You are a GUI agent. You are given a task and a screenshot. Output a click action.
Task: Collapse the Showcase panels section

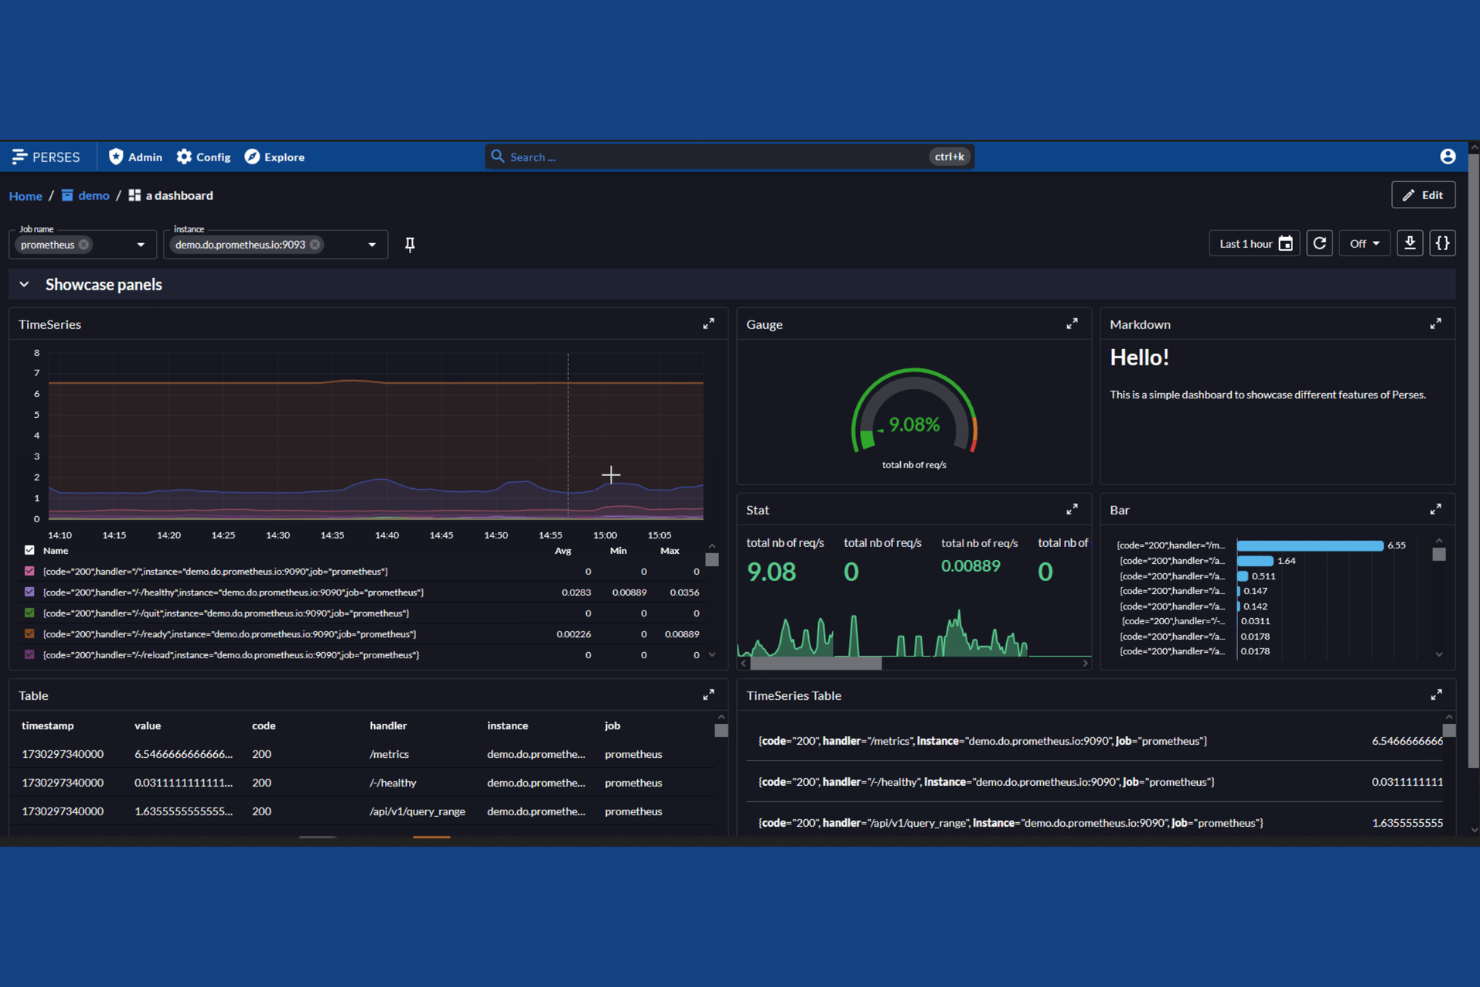pos(24,284)
